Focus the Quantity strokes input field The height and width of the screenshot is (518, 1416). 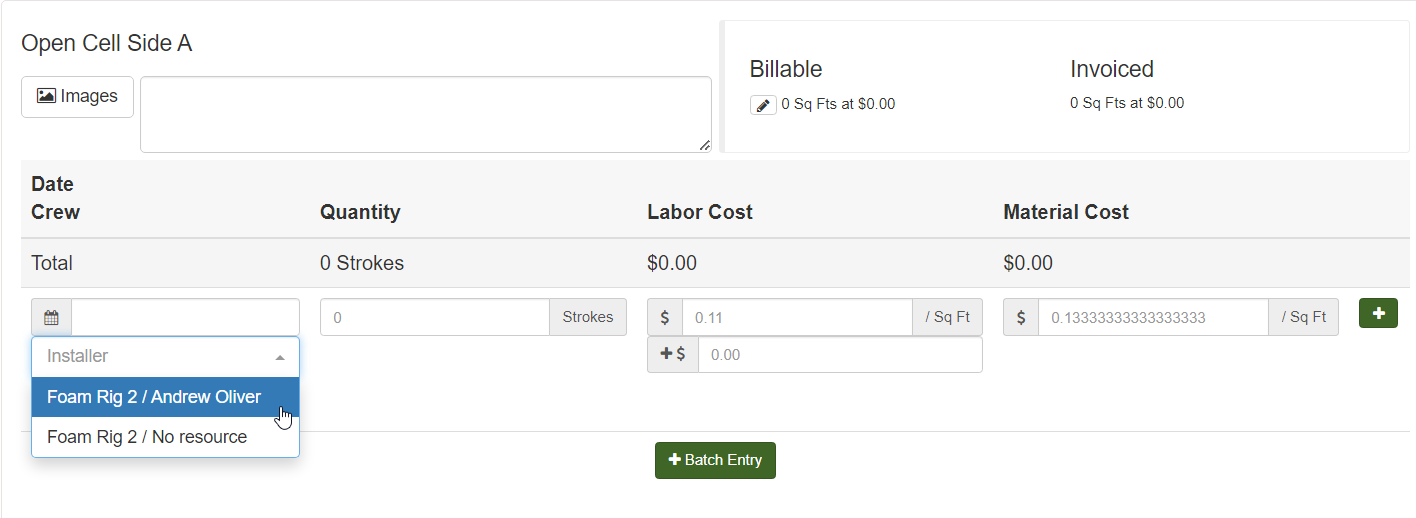[x=435, y=317]
